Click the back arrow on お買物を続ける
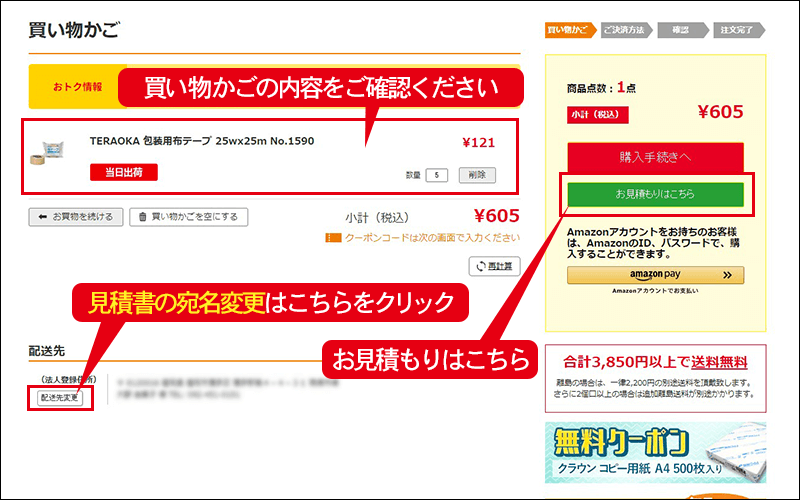Image resolution: width=800 pixels, height=500 pixels. 43,217
